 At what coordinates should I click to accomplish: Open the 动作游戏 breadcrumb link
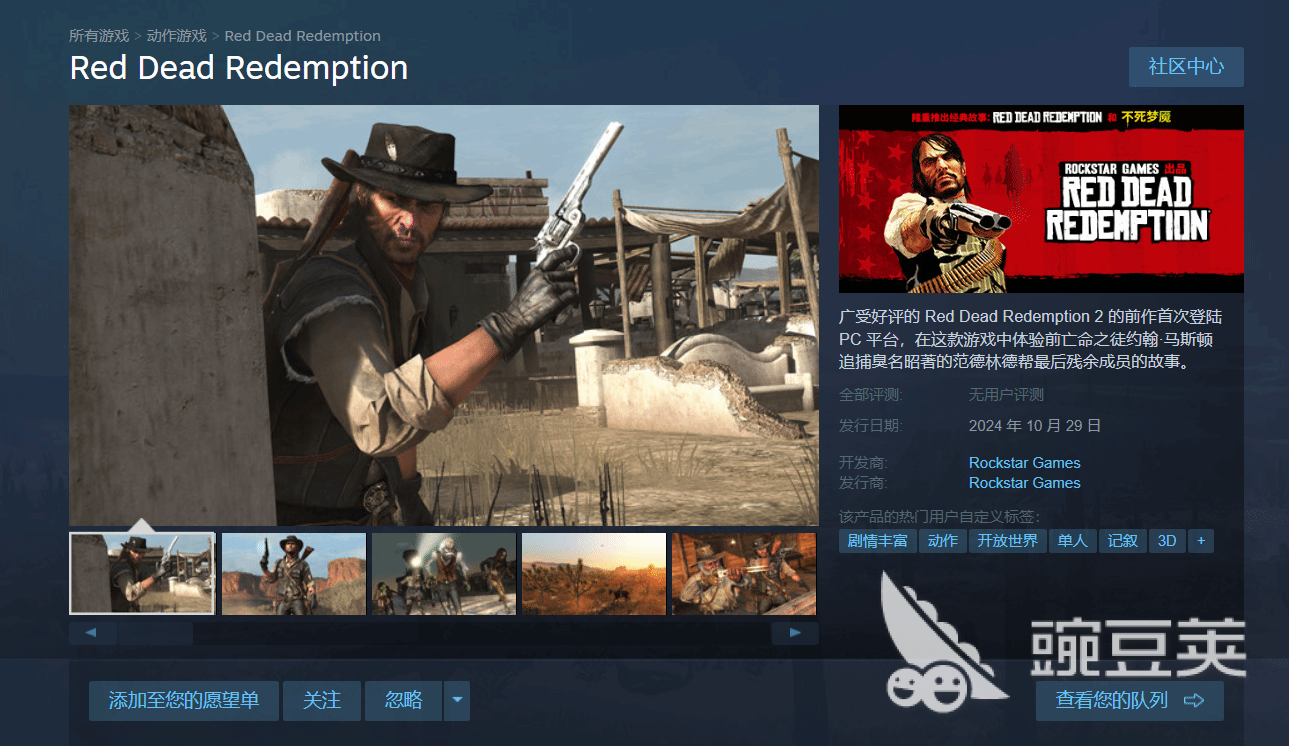176,36
